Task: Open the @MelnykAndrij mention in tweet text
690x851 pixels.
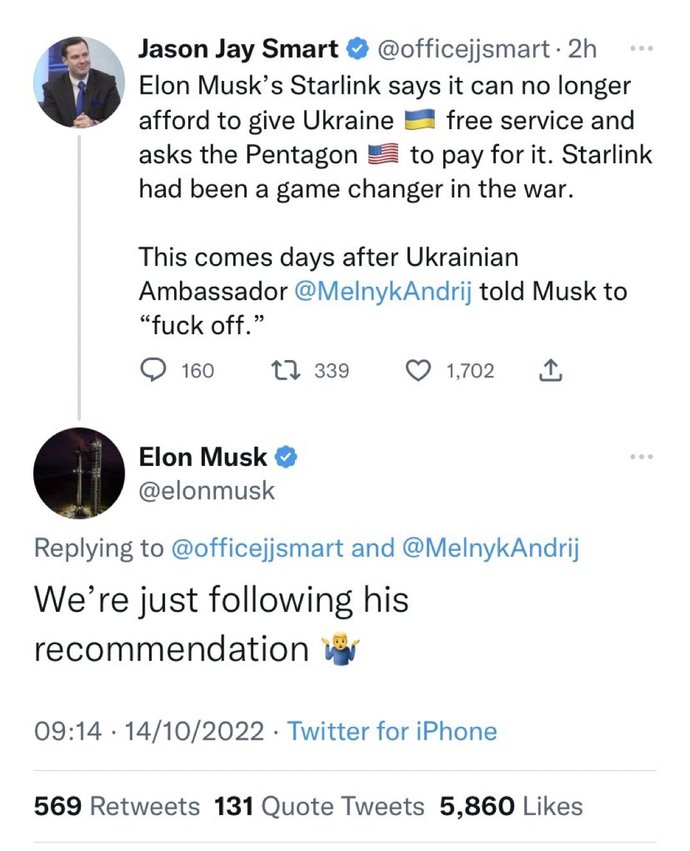Action: (383, 291)
